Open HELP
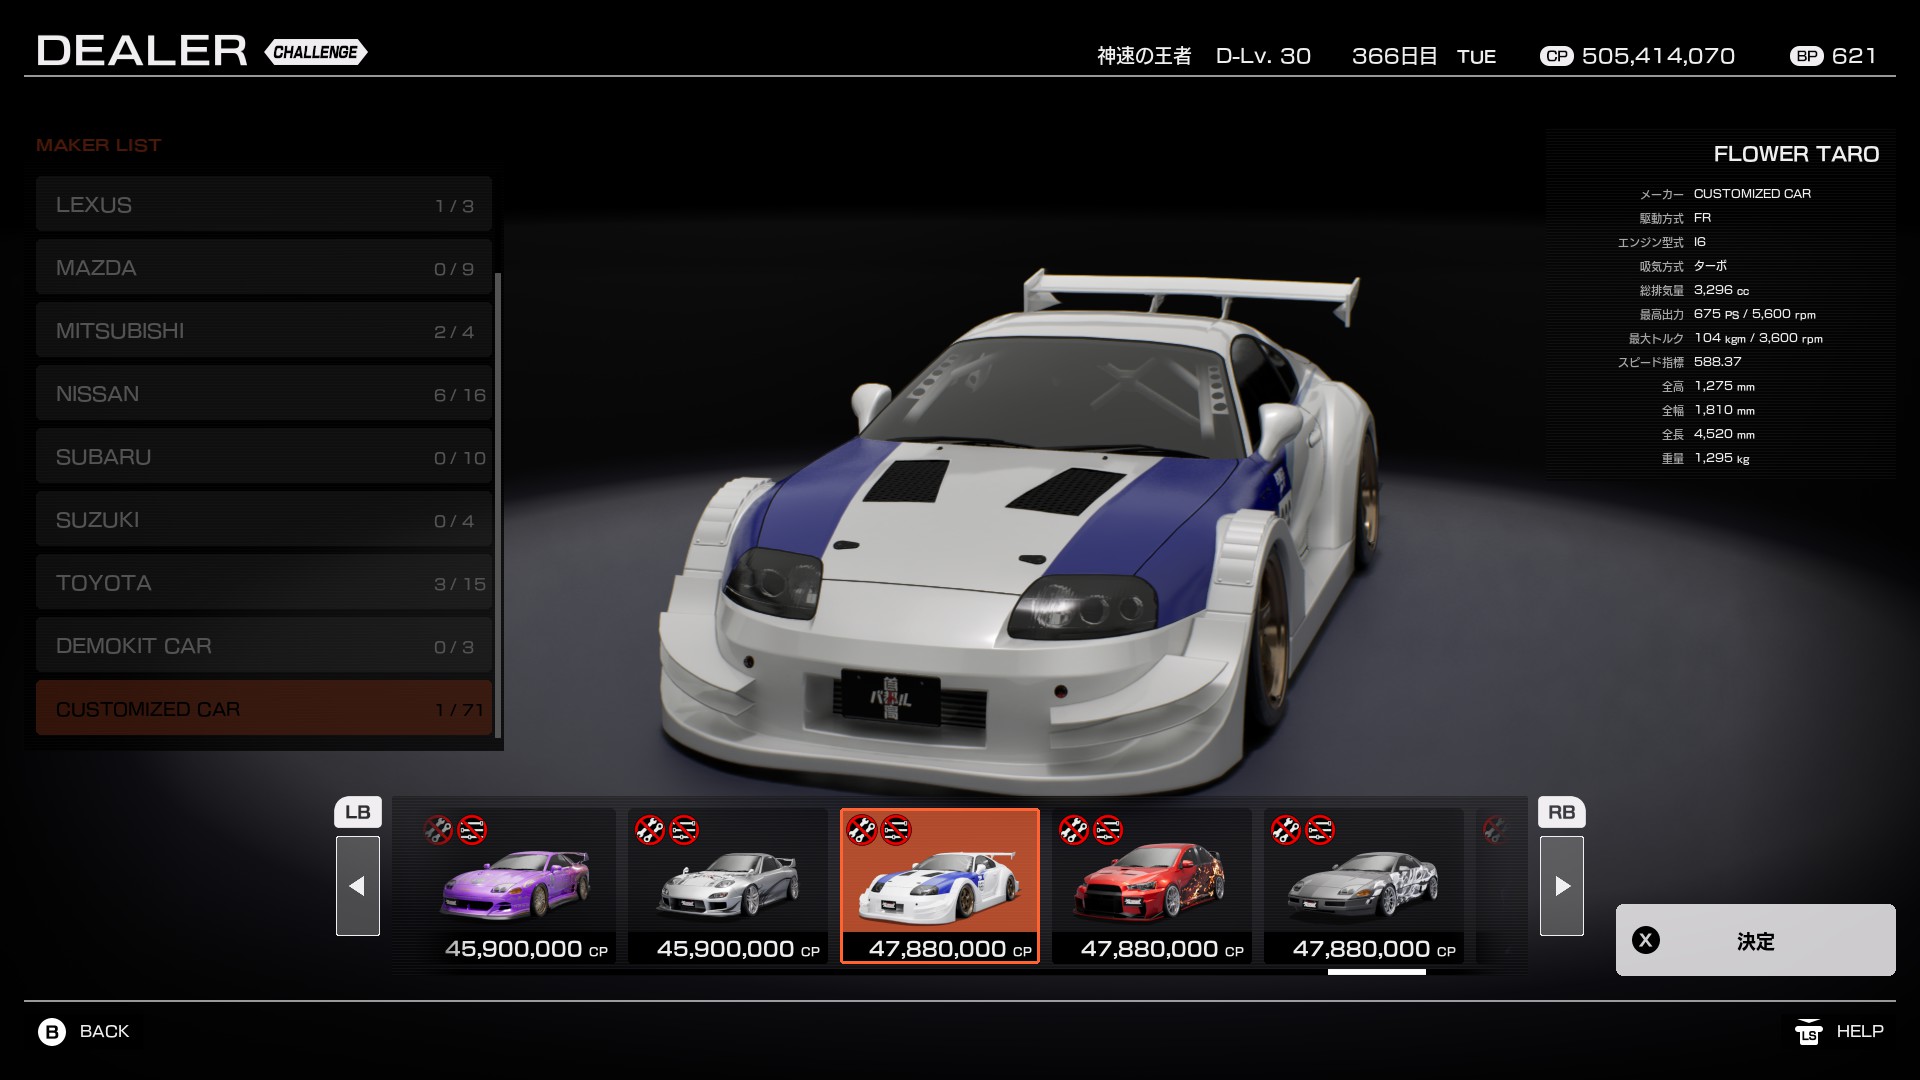Screen dimensions: 1920x1080 [x=1860, y=1031]
